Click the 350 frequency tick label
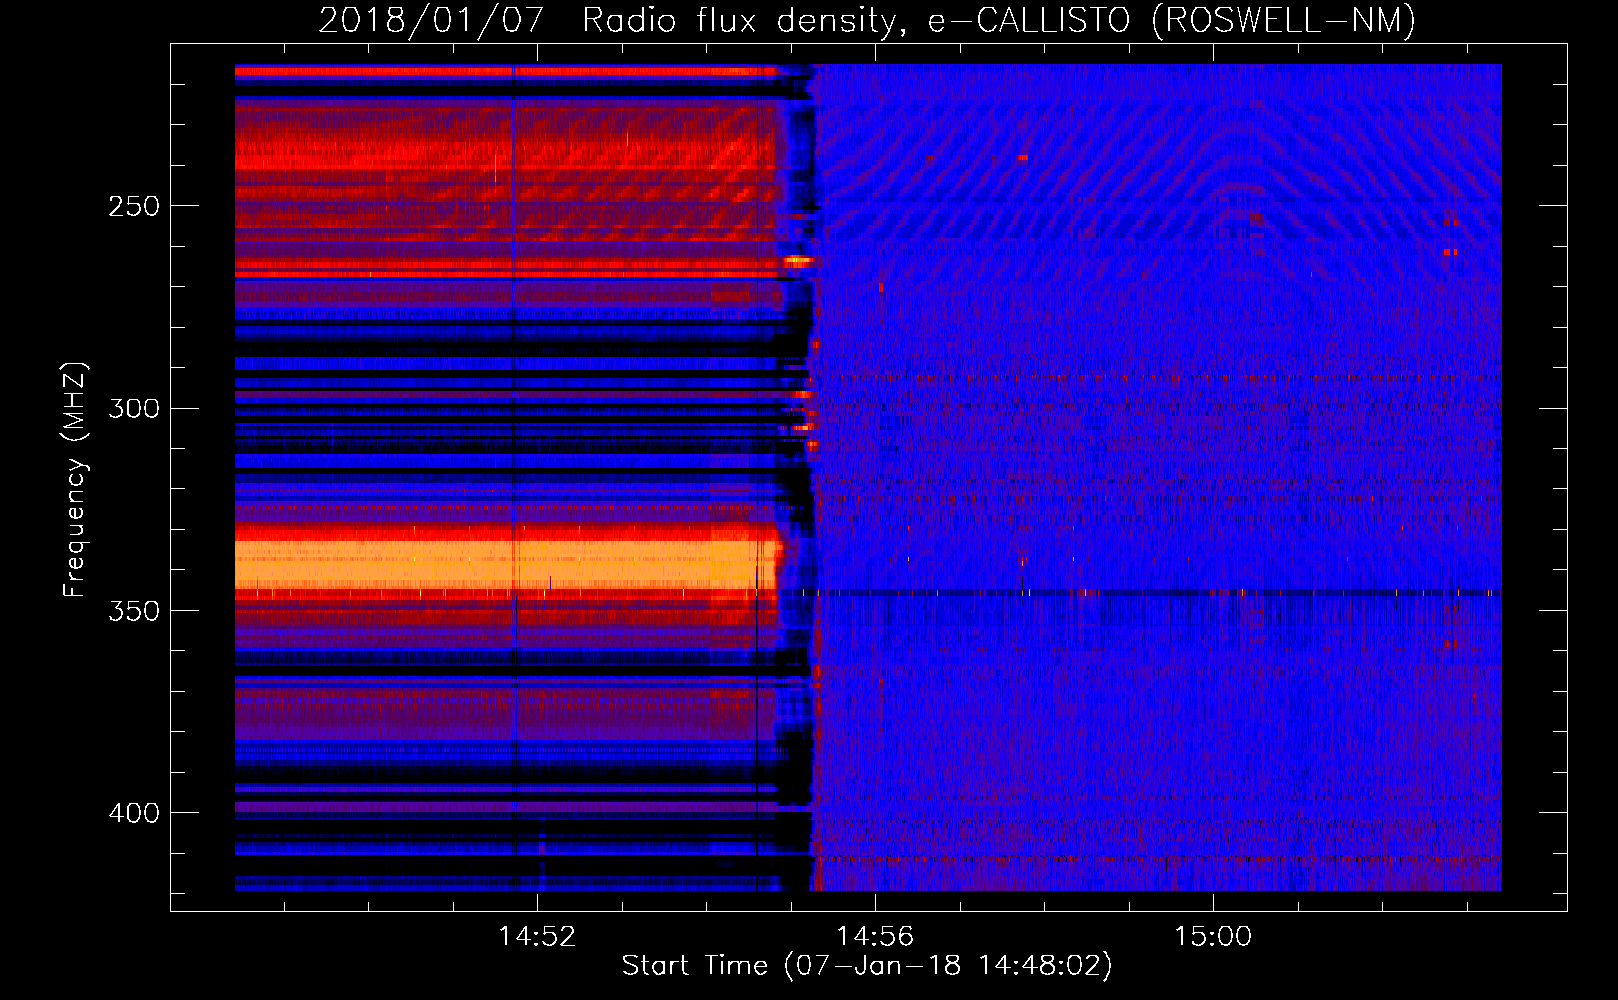Screen dimensions: 1618x1000 (134, 611)
